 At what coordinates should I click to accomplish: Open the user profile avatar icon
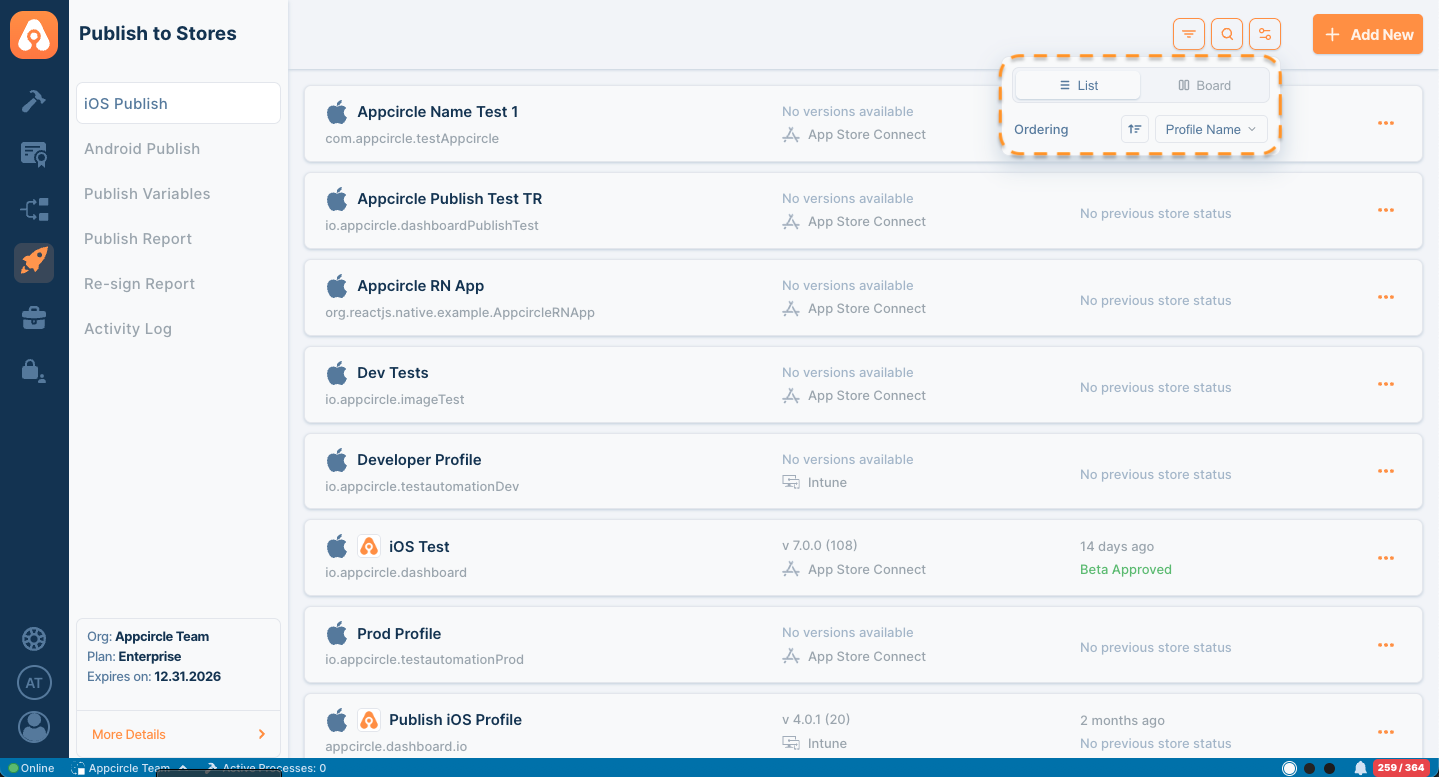[34, 727]
